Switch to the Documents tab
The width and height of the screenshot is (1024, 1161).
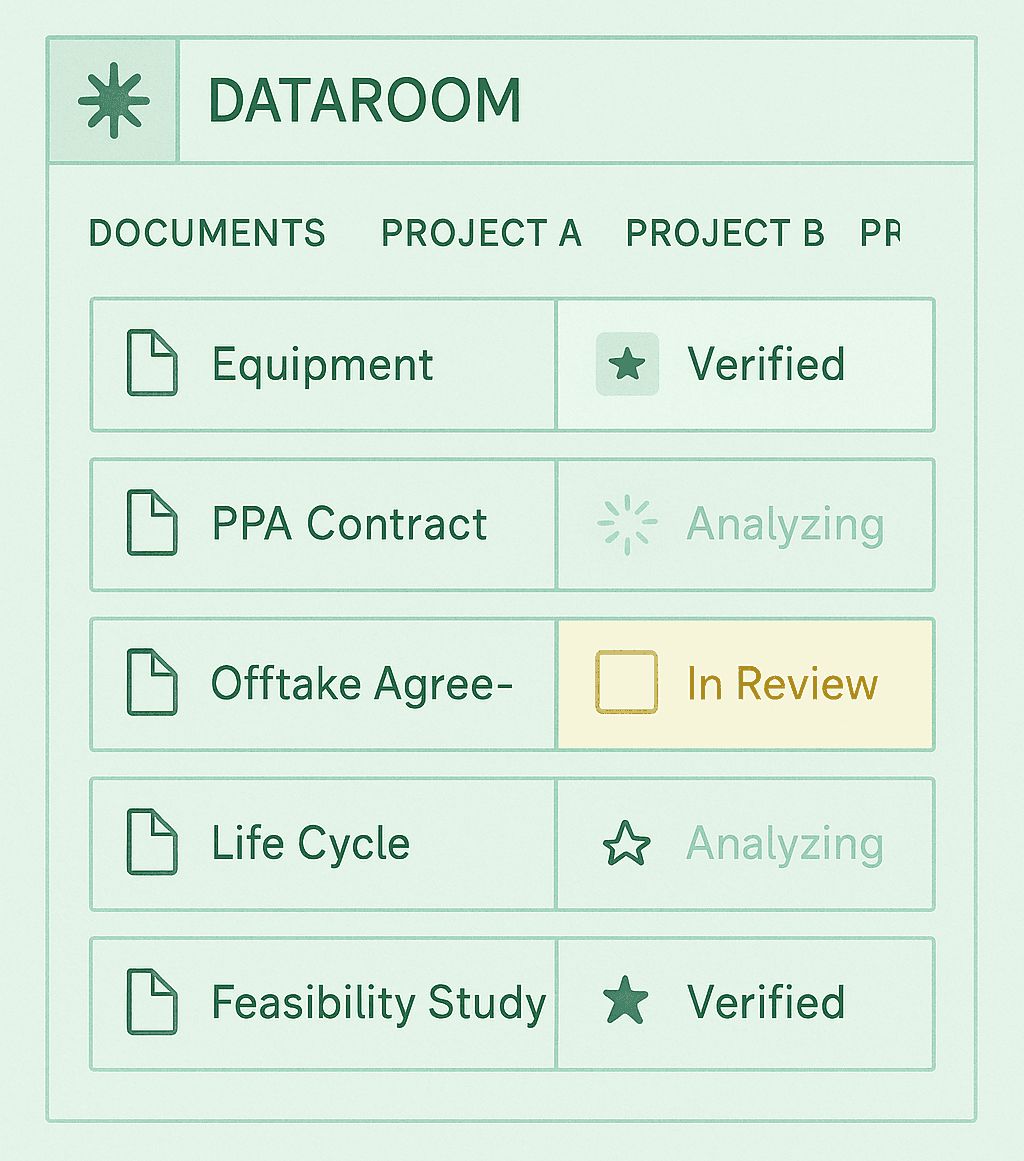coord(207,233)
